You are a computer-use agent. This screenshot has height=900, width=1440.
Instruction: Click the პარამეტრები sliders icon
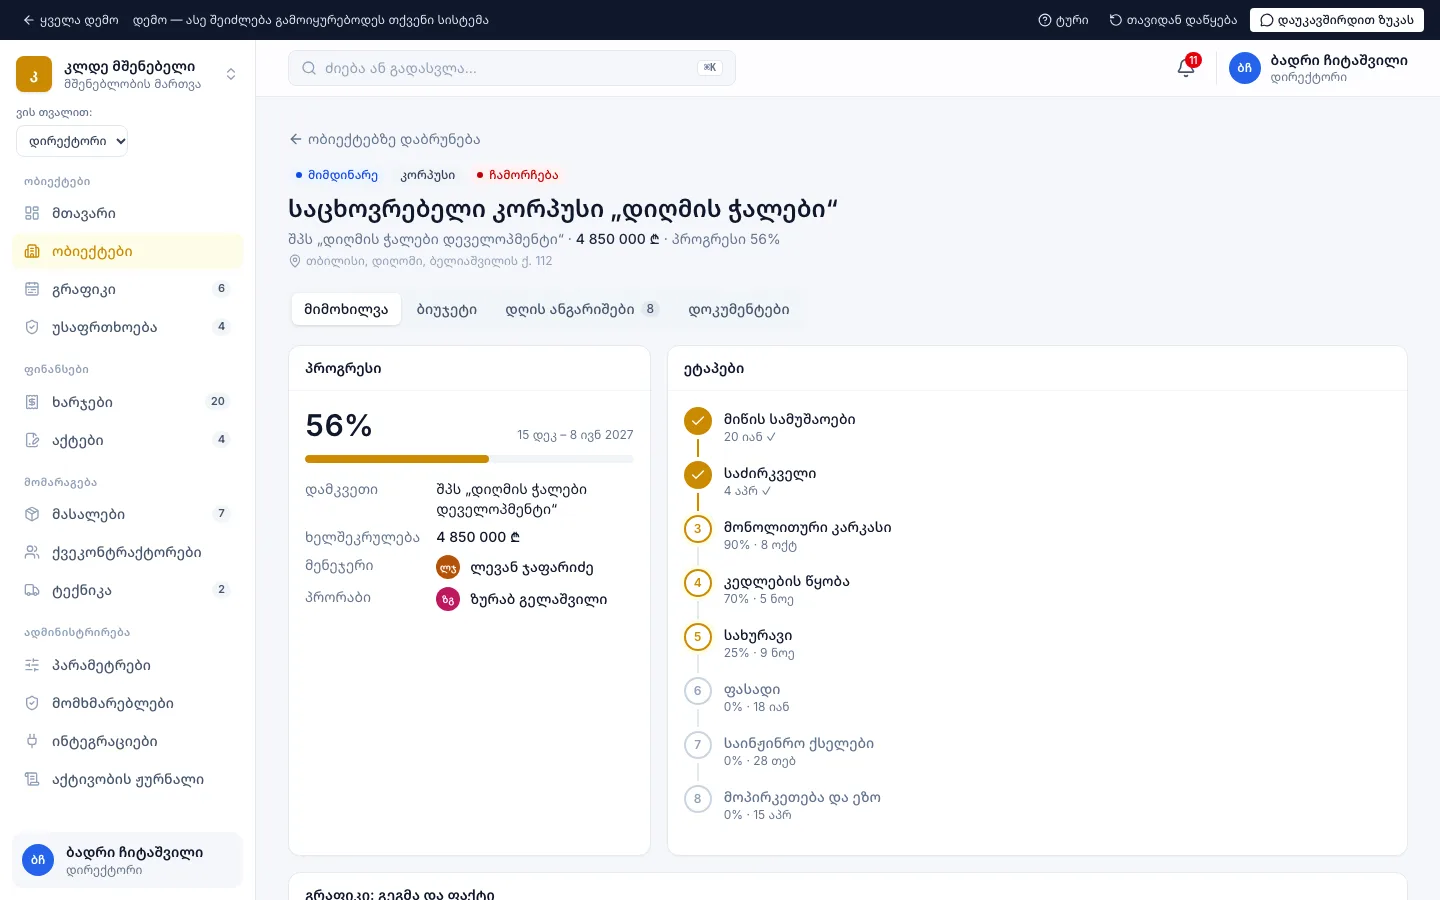[32, 665]
